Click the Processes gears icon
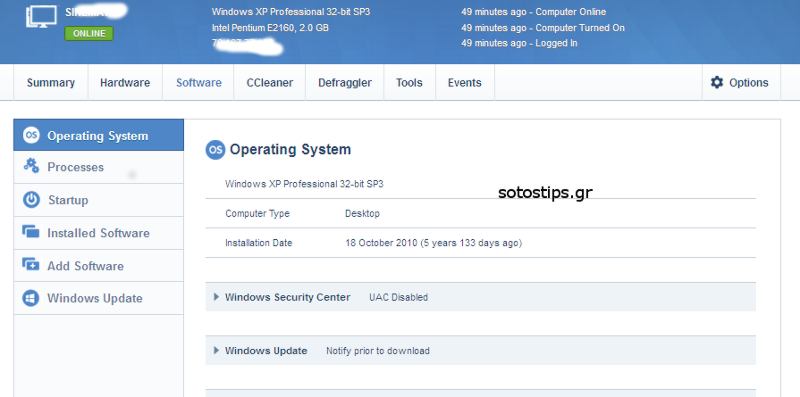 [x=31, y=165]
